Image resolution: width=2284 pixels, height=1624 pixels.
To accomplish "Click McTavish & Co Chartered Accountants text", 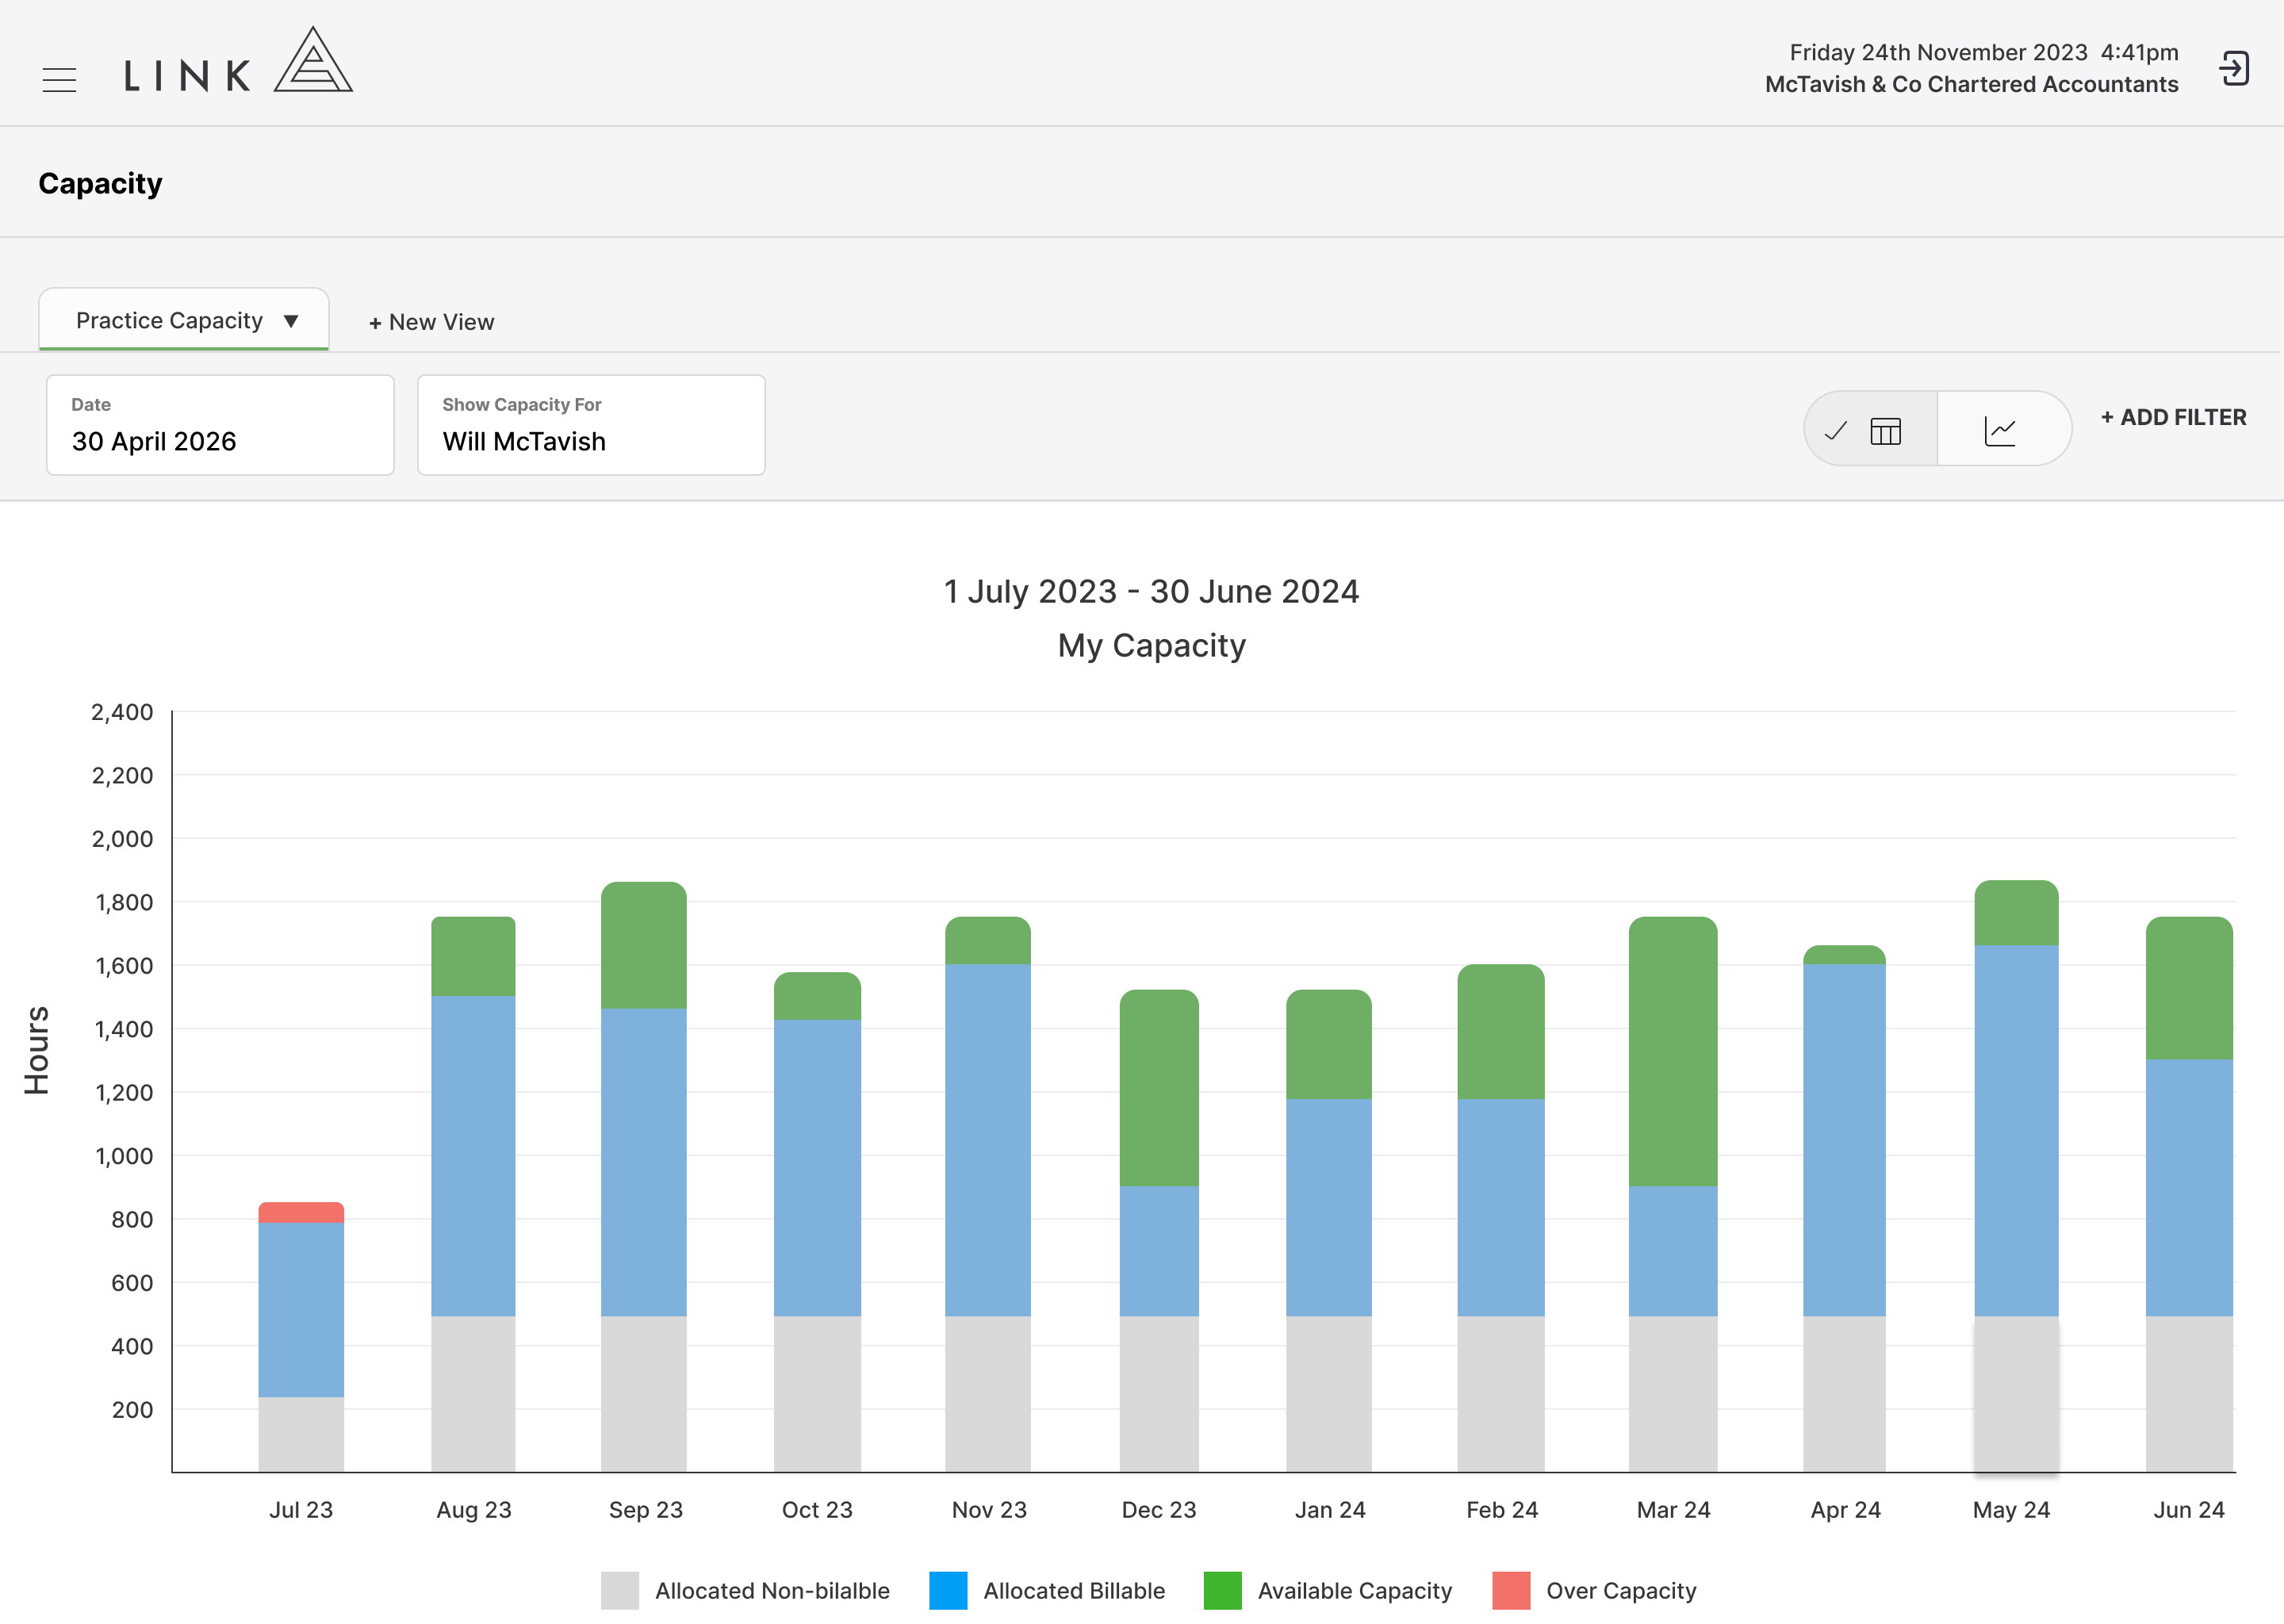I will pos(1971,84).
